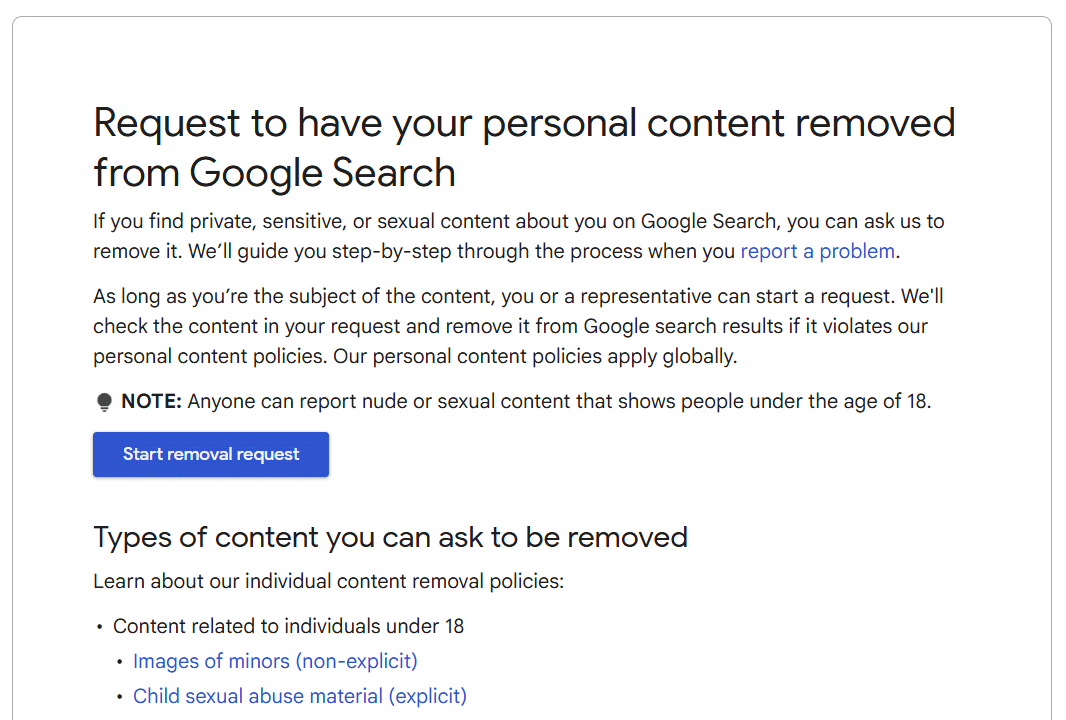The image size is (1066, 720).
Task: Click the sub-bullet before Child sexual abuse material
Action: [120, 696]
